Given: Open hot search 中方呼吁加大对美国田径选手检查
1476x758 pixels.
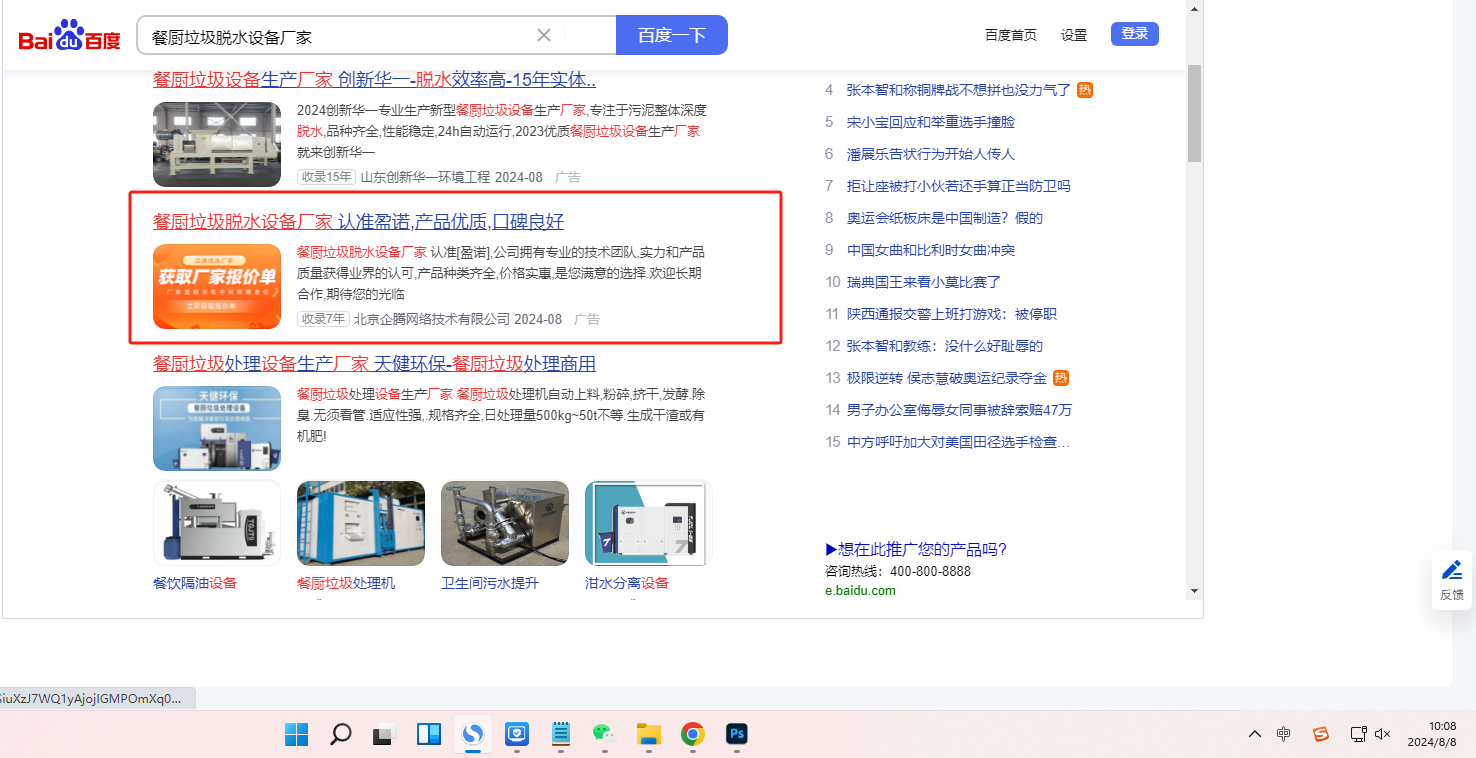Looking at the screenshot, I should 958,442.
